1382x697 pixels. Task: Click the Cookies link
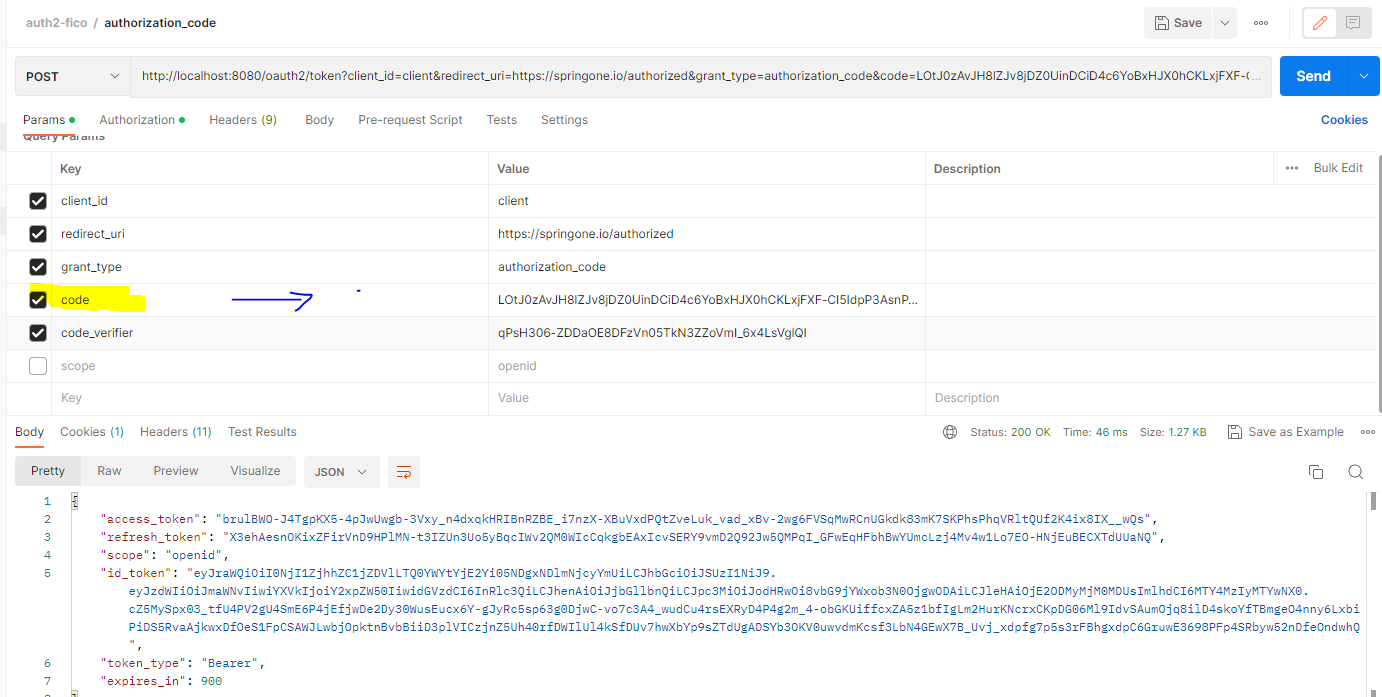pos(1344,119)
